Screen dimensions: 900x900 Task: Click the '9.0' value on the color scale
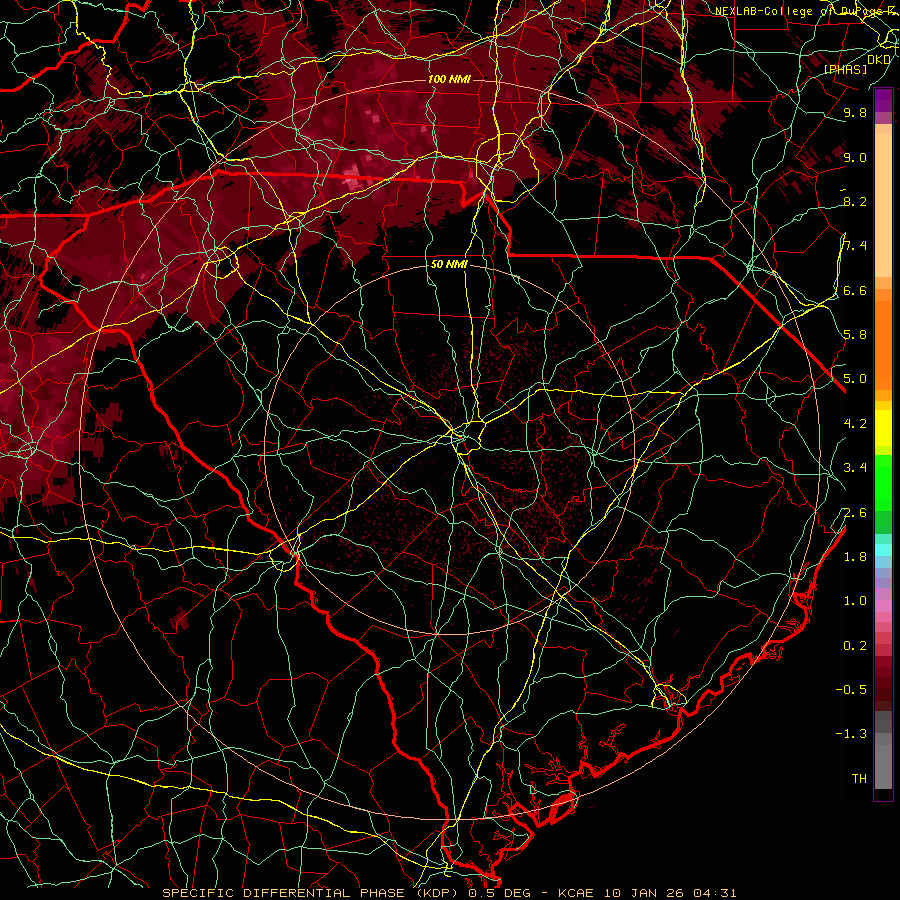point(855,157)
